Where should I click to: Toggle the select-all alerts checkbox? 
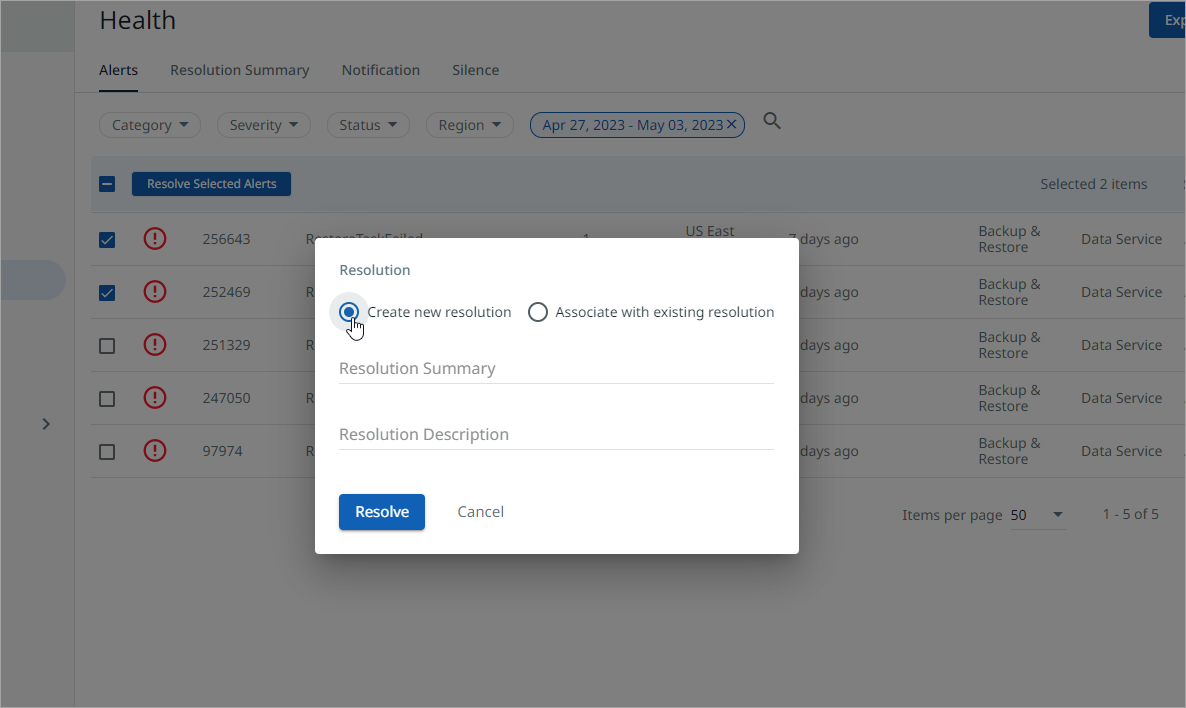pos(107,184)
